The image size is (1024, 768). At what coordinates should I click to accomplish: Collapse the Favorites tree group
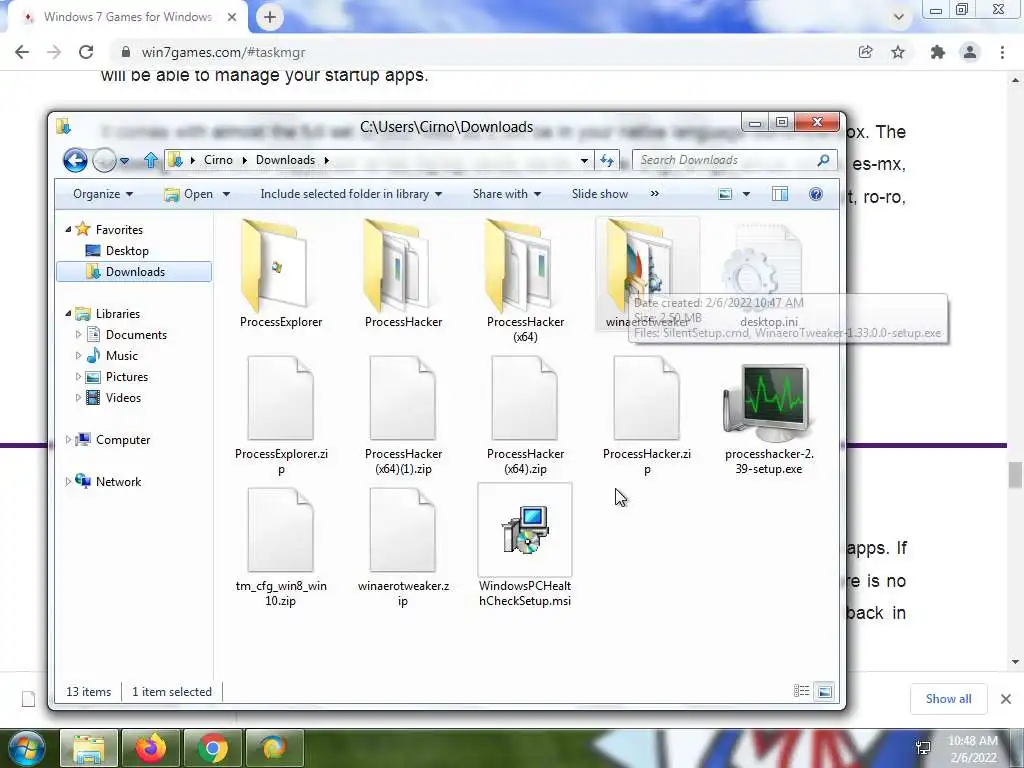pos(69,229)
